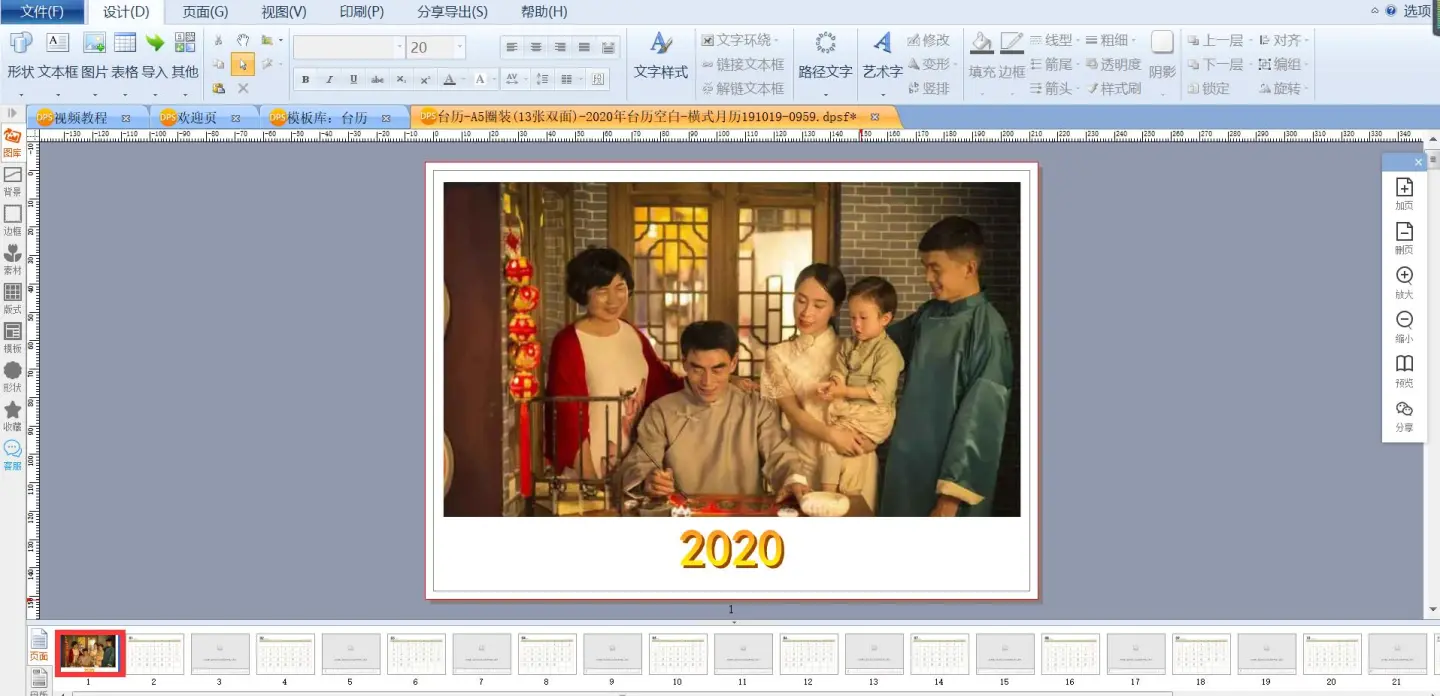
Task: Align text right
Action: coord(560,47)
